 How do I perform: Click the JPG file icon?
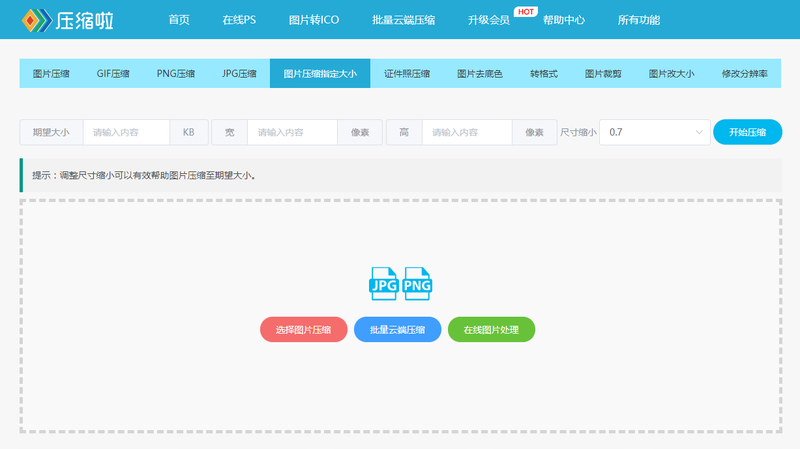[383, 284]
